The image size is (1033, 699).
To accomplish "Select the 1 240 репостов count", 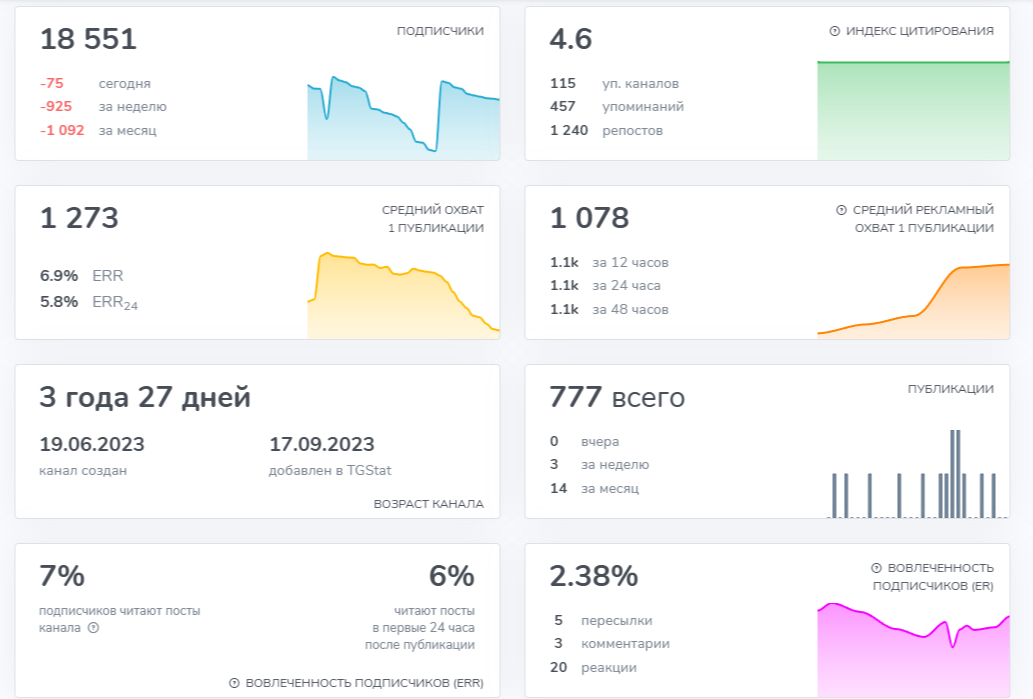I will tap(569, 130).
